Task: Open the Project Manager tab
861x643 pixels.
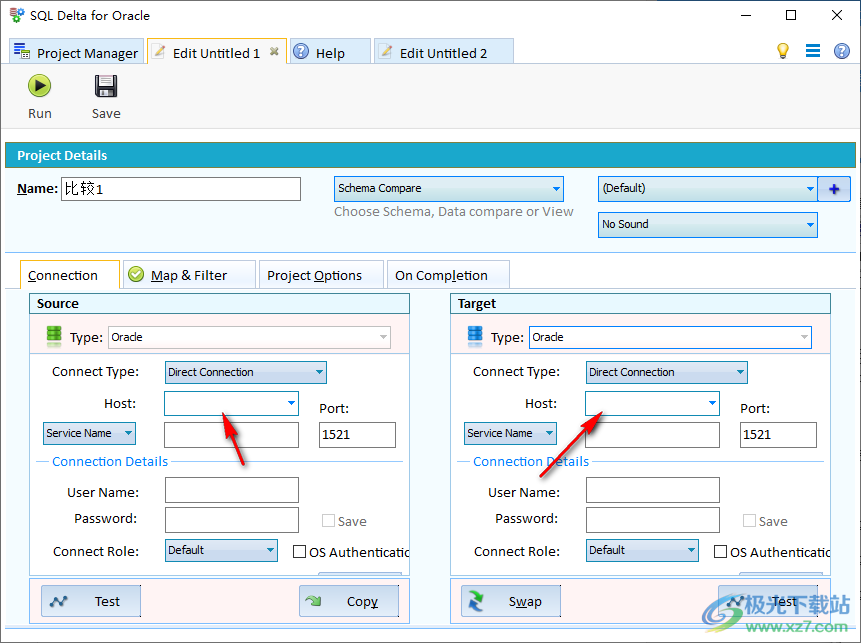Action: tap(76, 52)
